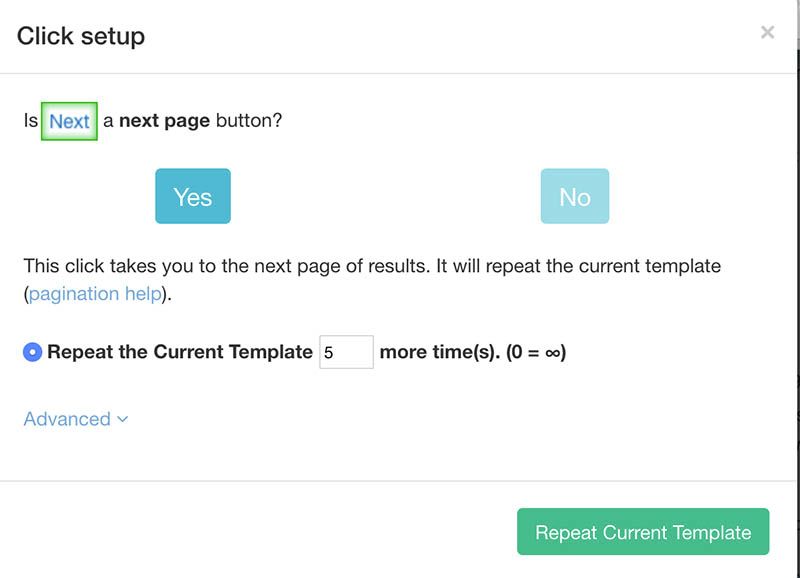Screen dimensions: 800x578
Task: Click the green highlighted Next link
Action: (x=69, y=121)
